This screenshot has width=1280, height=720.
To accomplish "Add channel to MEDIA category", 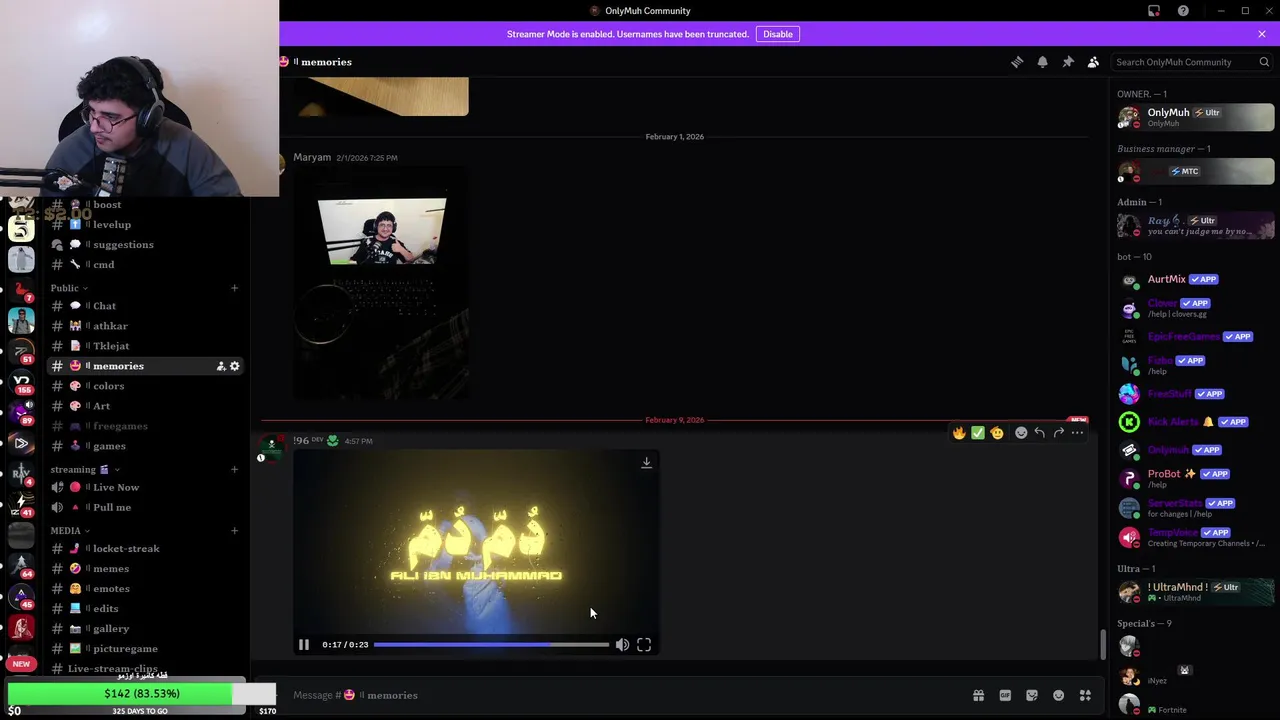I will pos(234,531).
